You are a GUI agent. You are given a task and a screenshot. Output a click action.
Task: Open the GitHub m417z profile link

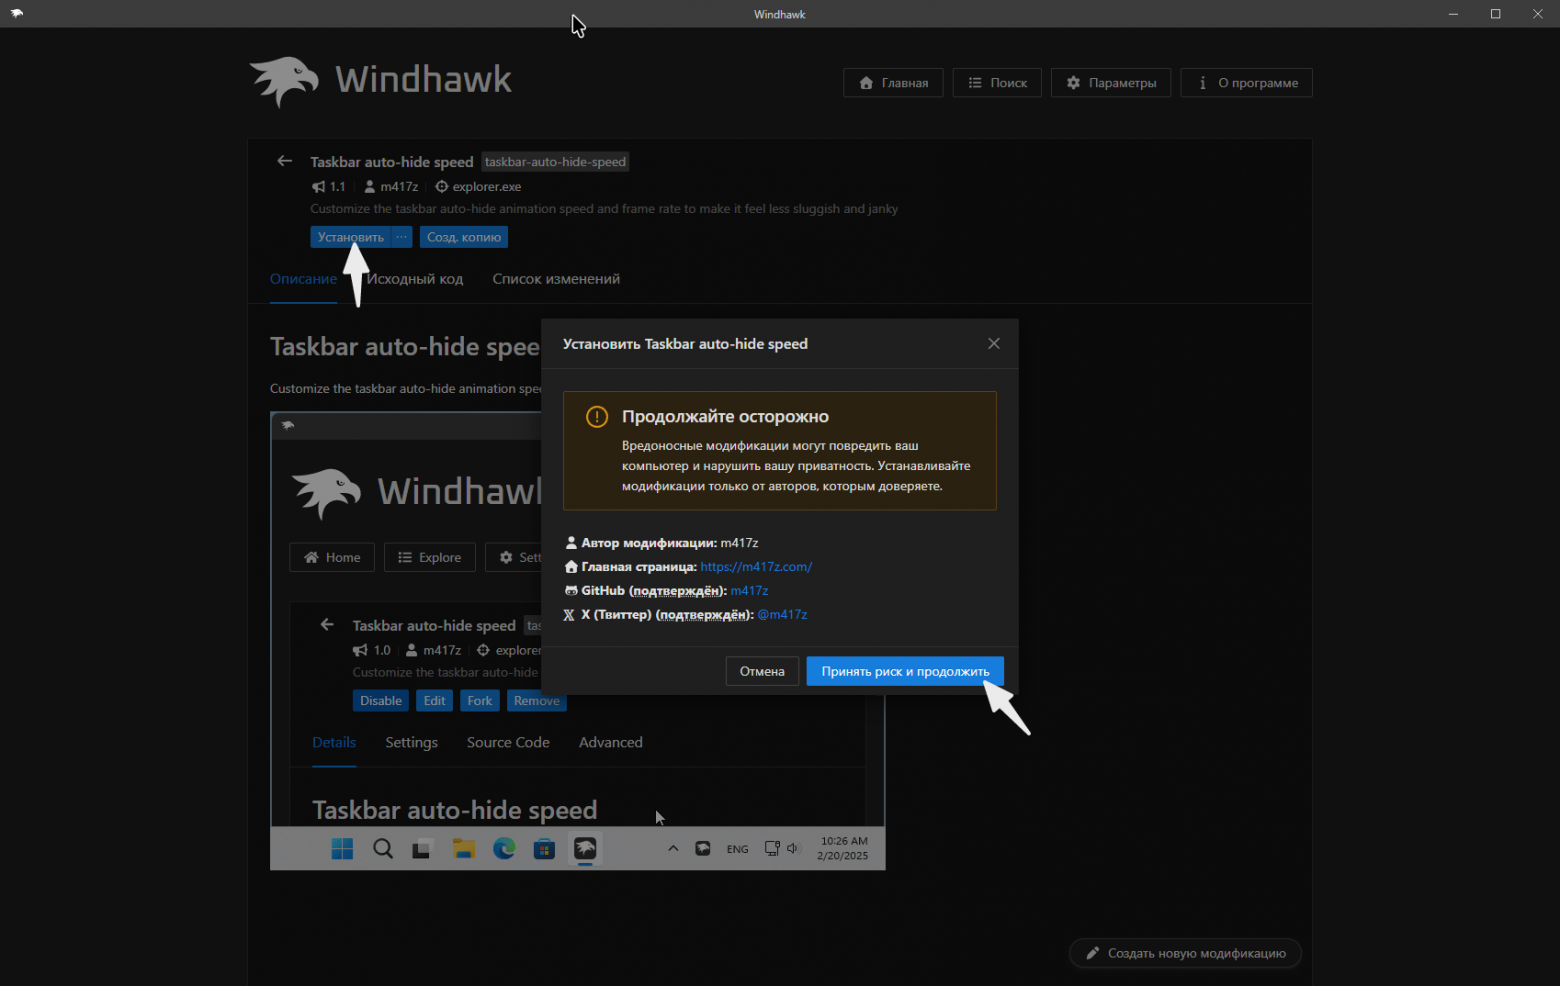749,590
